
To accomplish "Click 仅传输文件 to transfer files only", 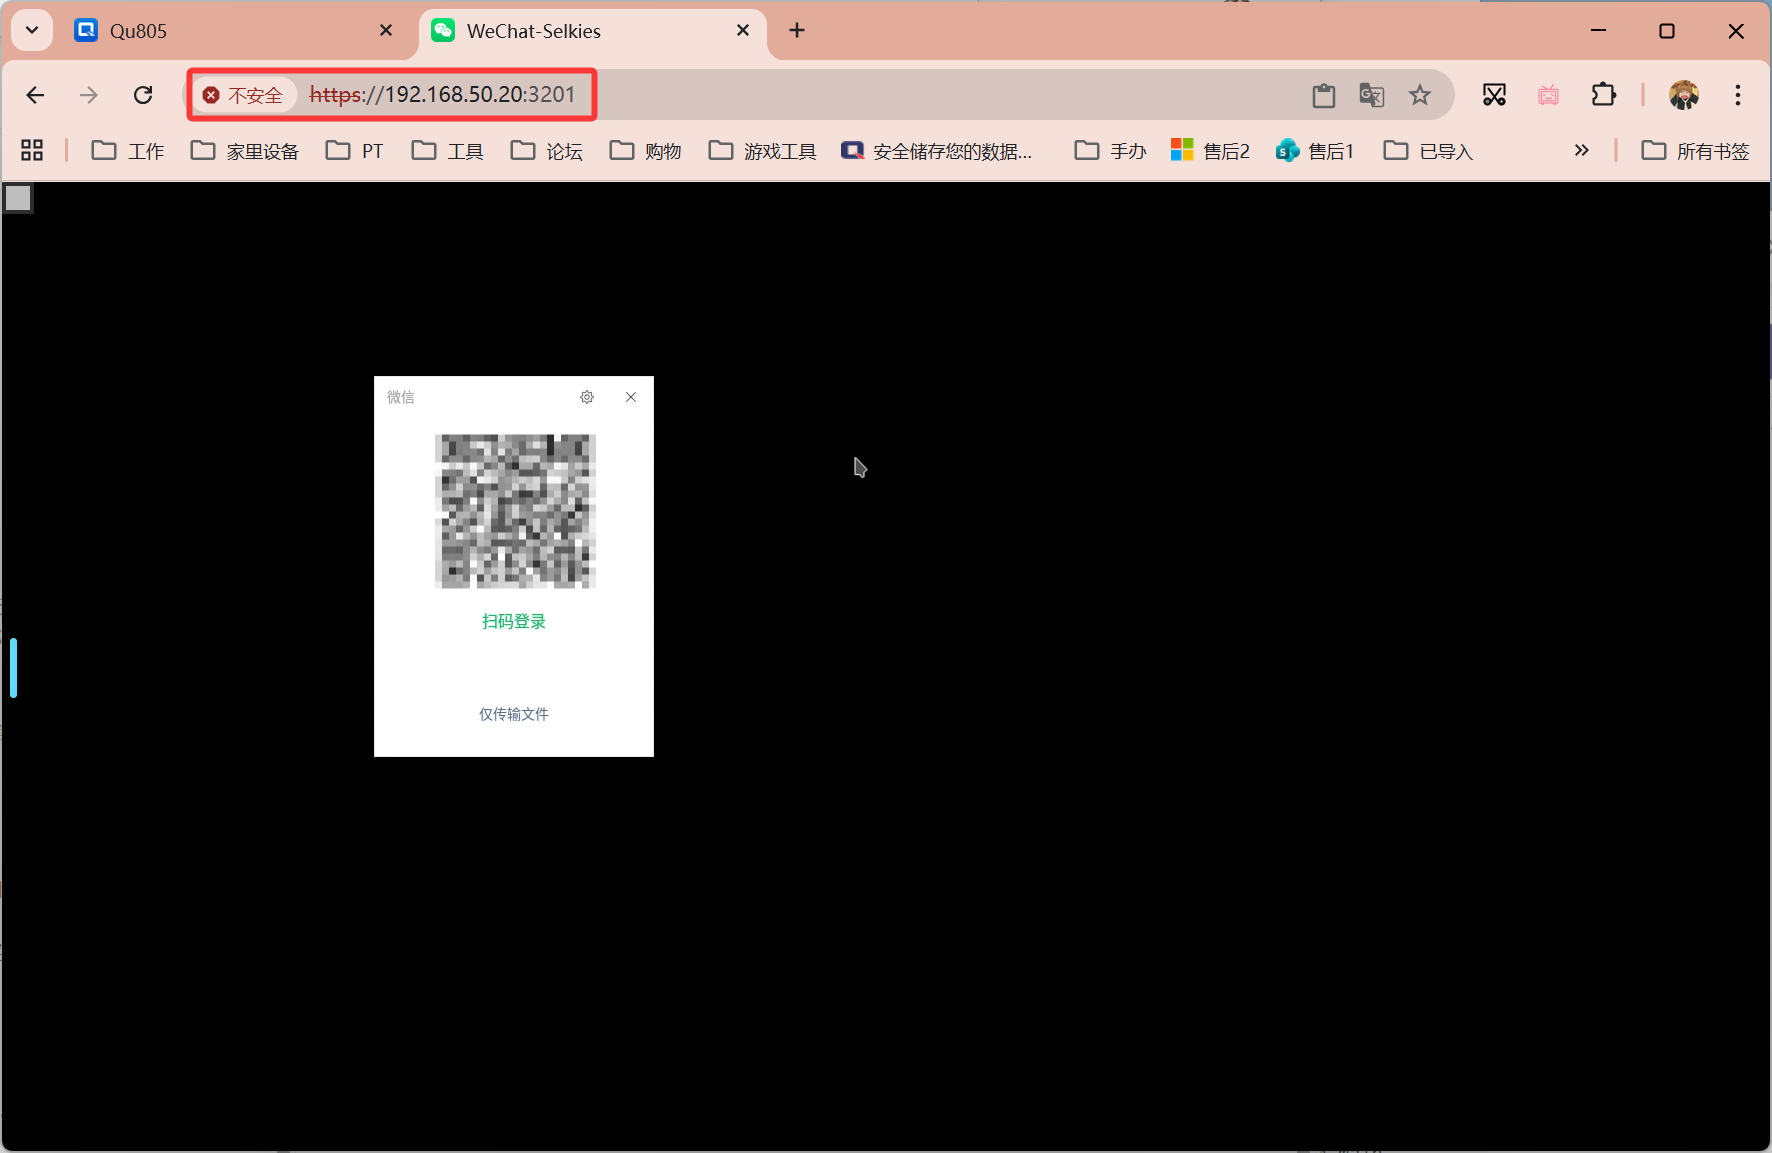I will coord(513,713).
